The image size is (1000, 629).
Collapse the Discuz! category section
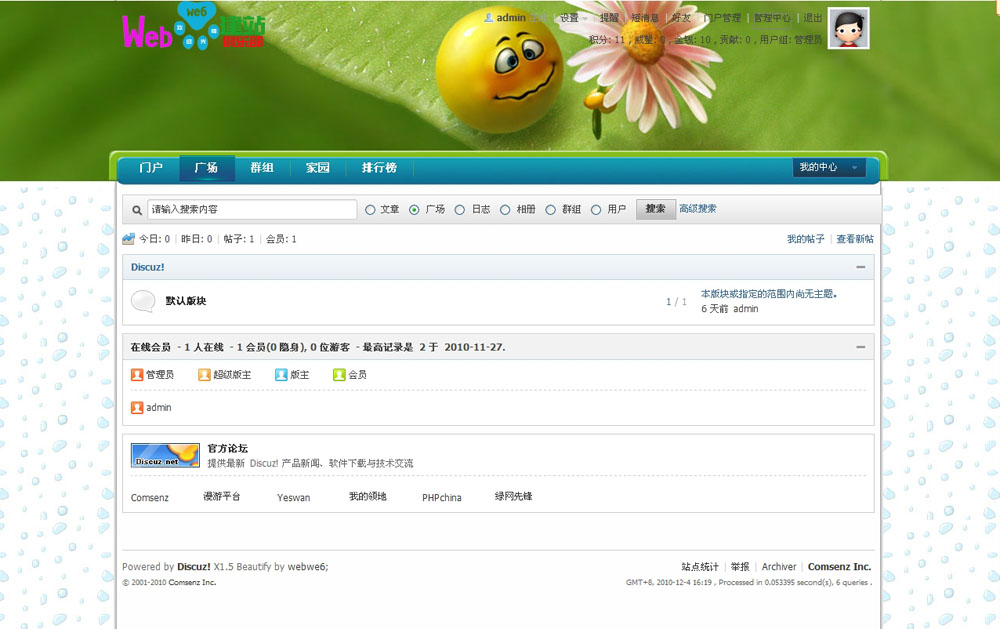tap(860, 267)
